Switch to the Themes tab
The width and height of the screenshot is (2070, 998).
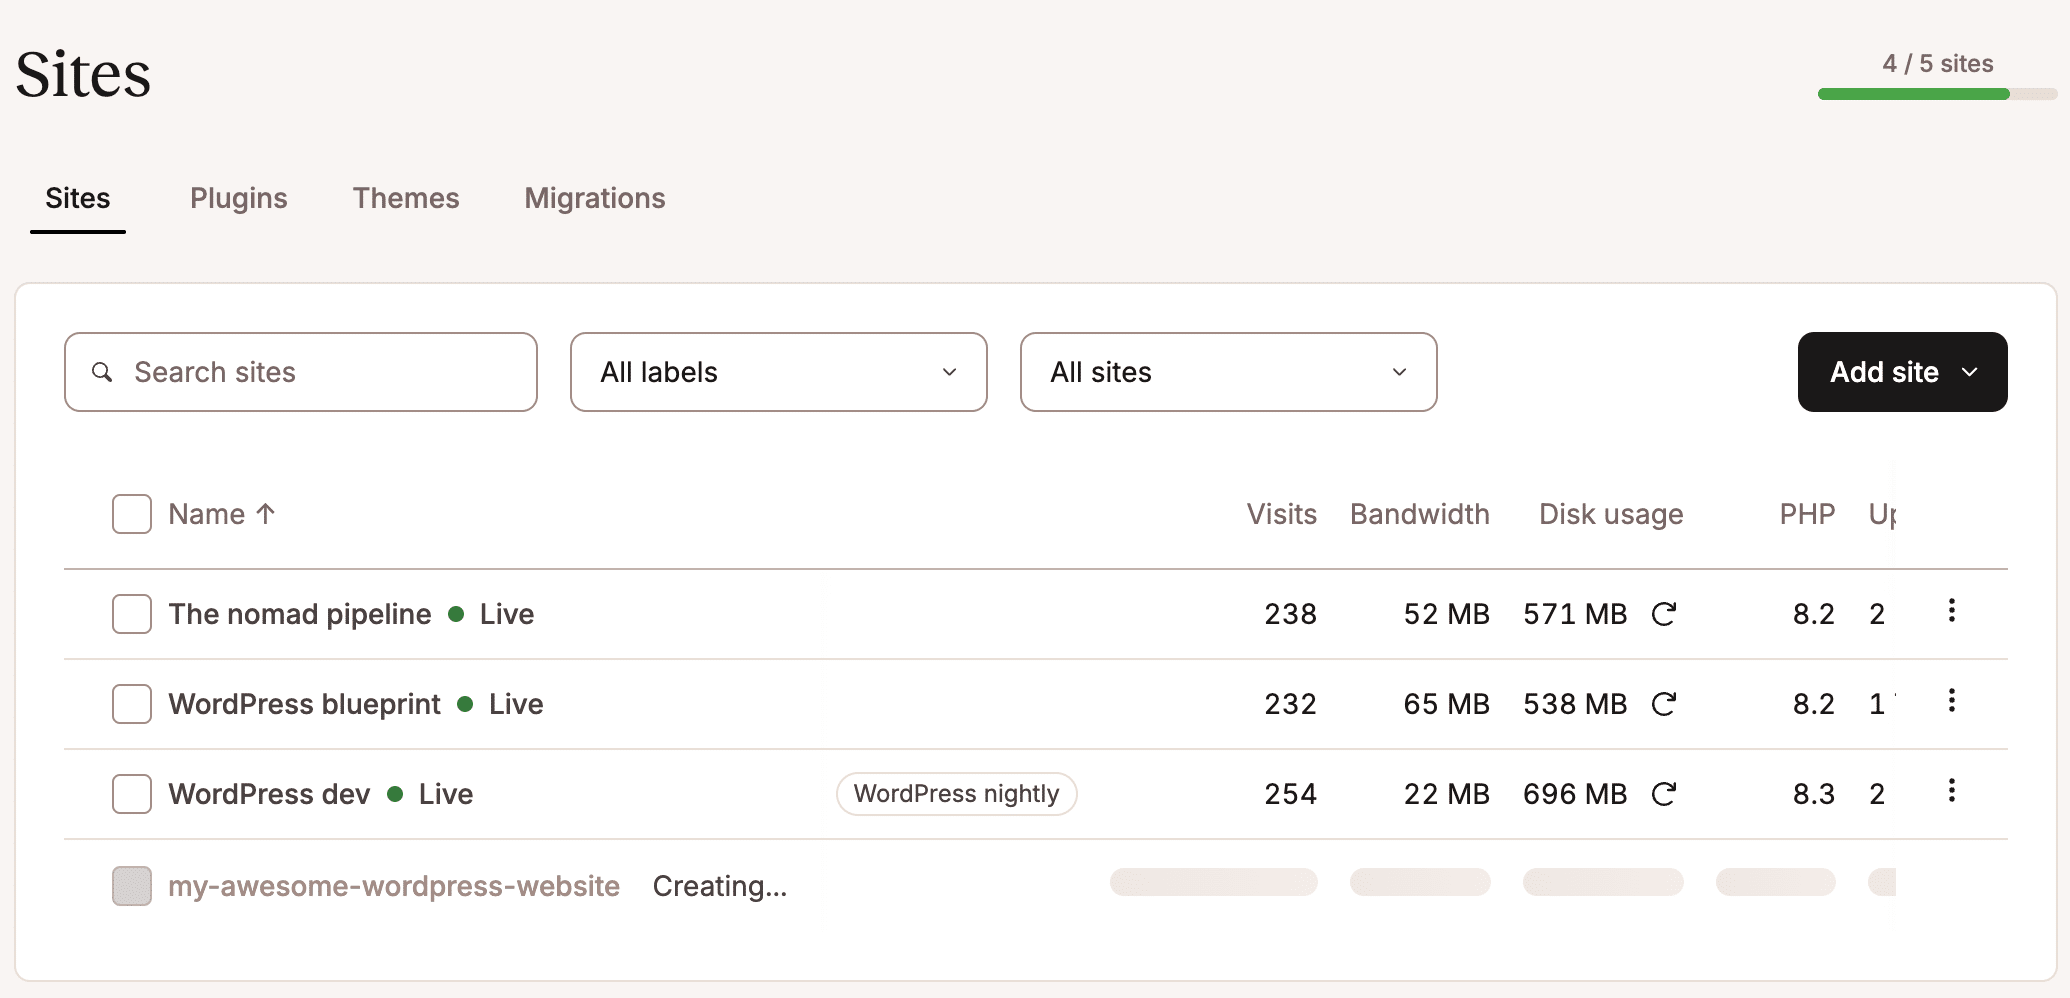coord(406,198)
